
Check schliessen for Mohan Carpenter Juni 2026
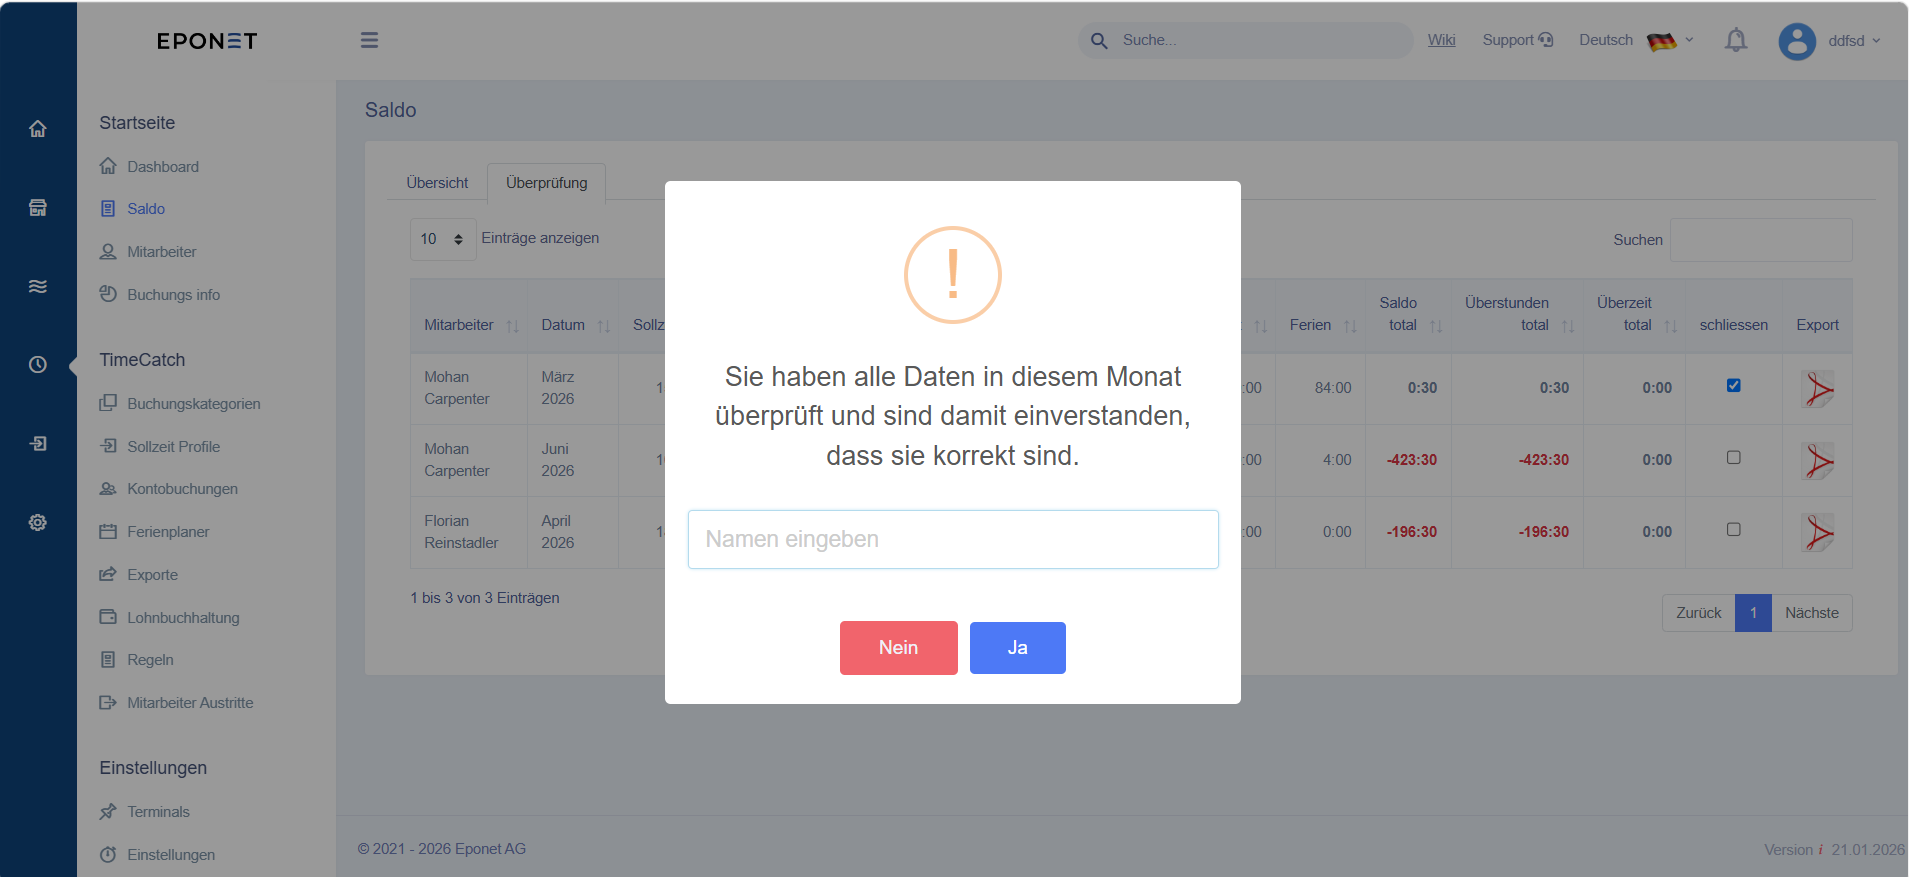[1733, 458]
